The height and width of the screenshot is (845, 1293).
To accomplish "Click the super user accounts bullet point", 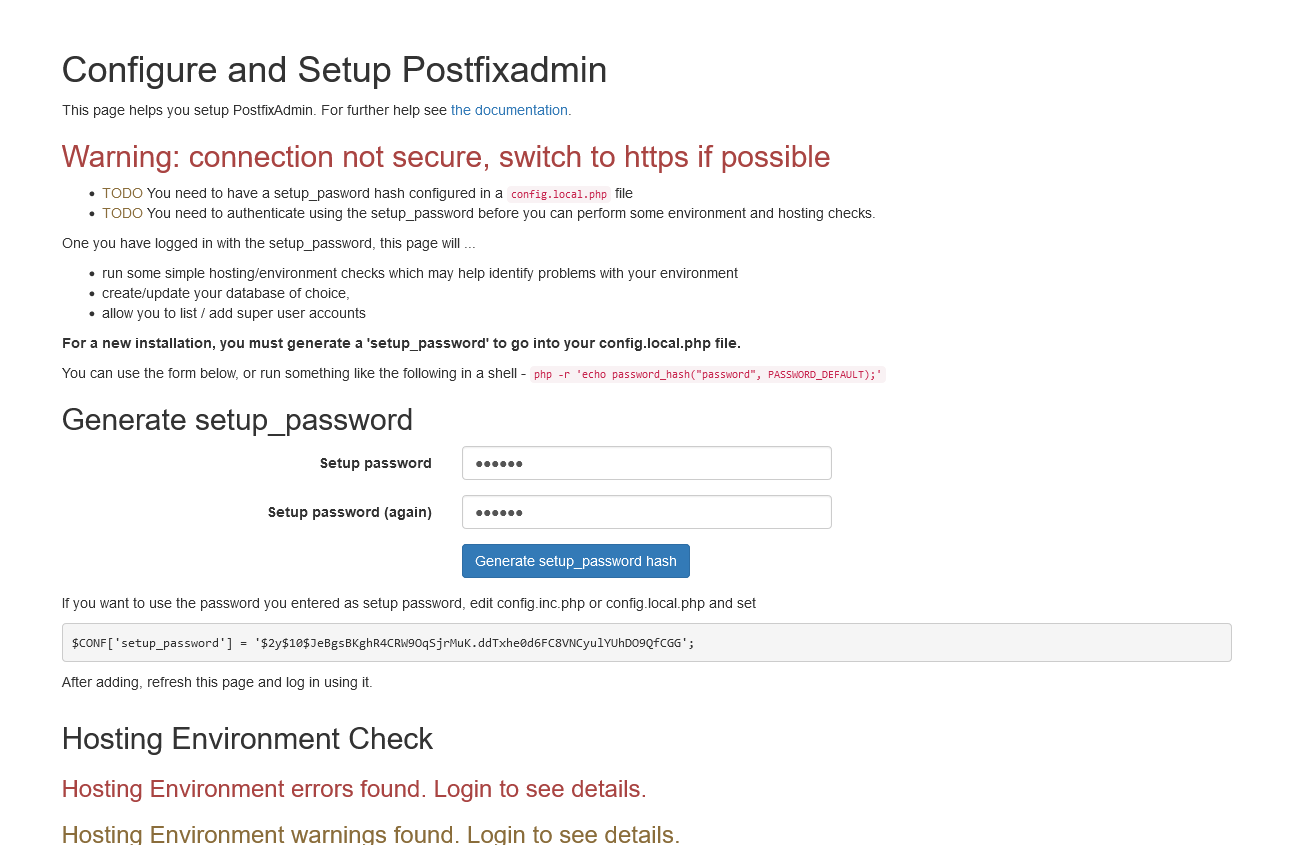I will (x=234, y=313).
